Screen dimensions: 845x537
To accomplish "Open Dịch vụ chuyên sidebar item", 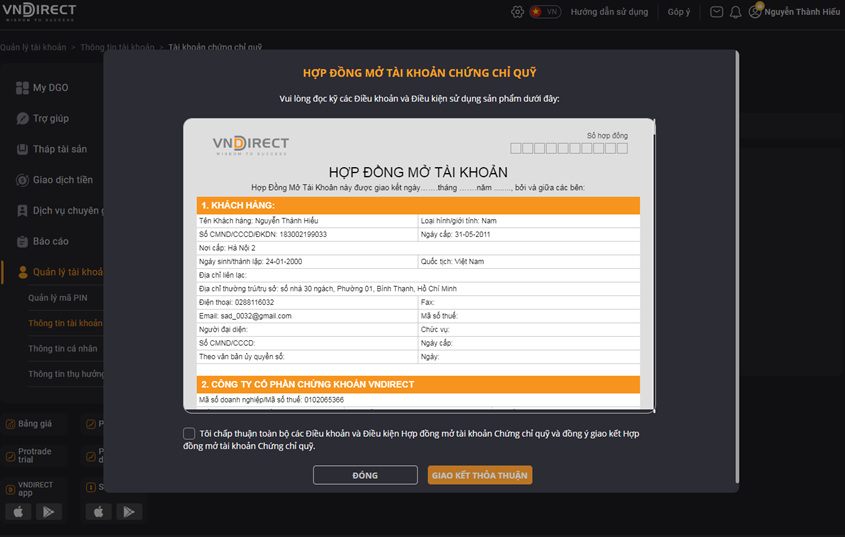I will click(x=68, y=210).
